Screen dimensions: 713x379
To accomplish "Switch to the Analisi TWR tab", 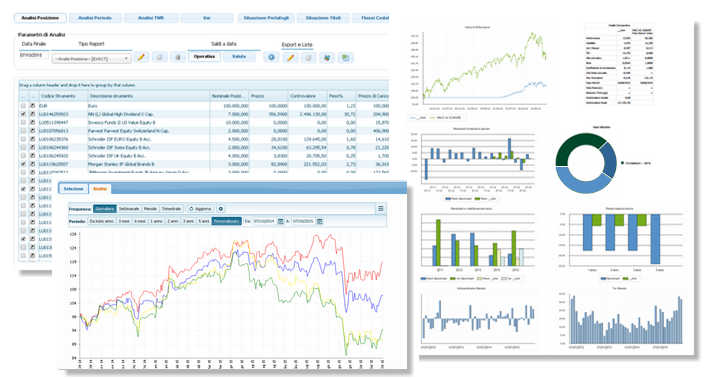I will [x=151, y=18].
